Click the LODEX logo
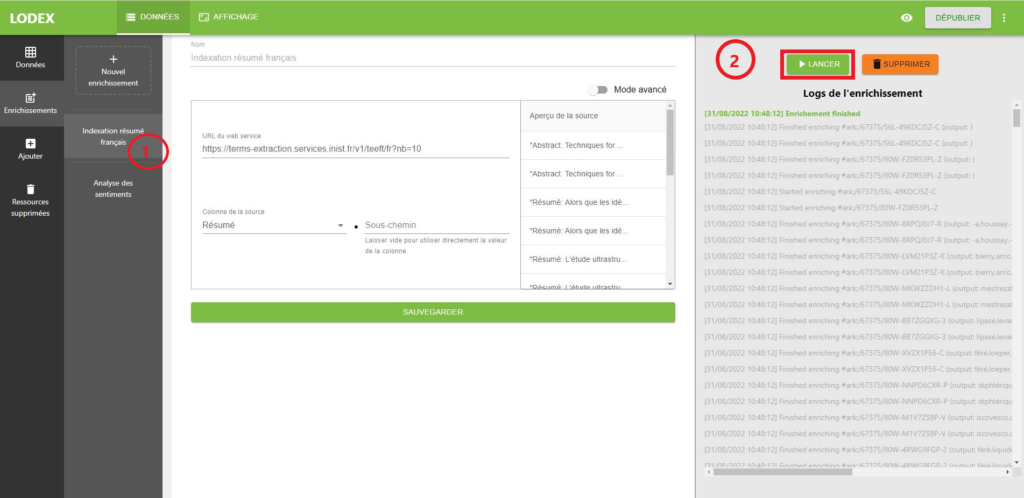 tap(32, 18)
